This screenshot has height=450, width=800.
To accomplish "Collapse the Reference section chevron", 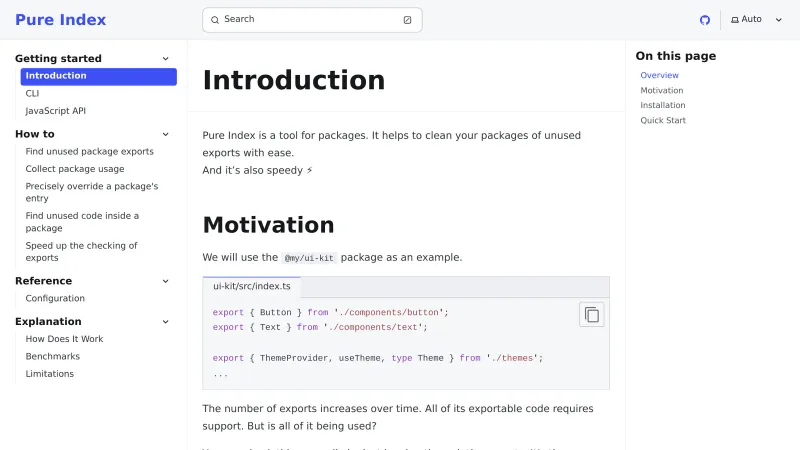I will [x=166, y=281].
